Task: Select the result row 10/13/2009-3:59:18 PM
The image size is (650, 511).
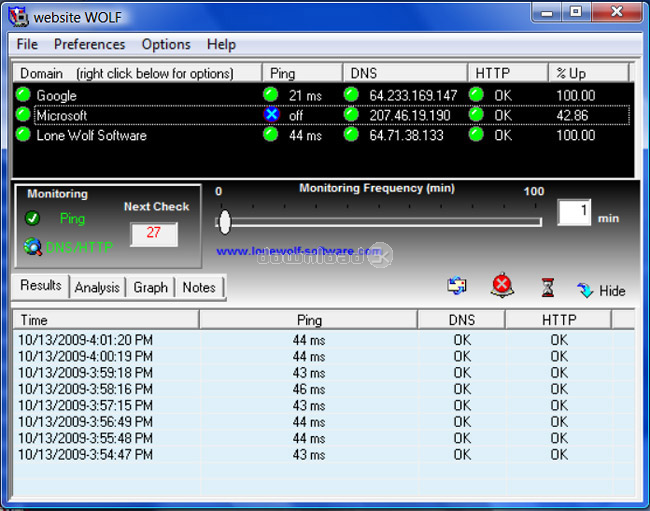Action: click(323, 373)
